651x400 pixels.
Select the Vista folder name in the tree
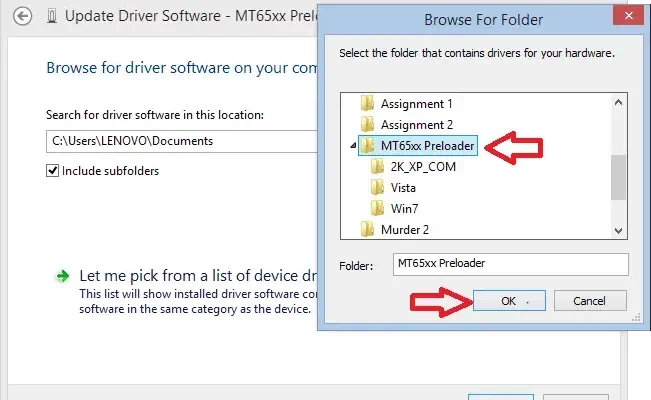pos(403,187)
